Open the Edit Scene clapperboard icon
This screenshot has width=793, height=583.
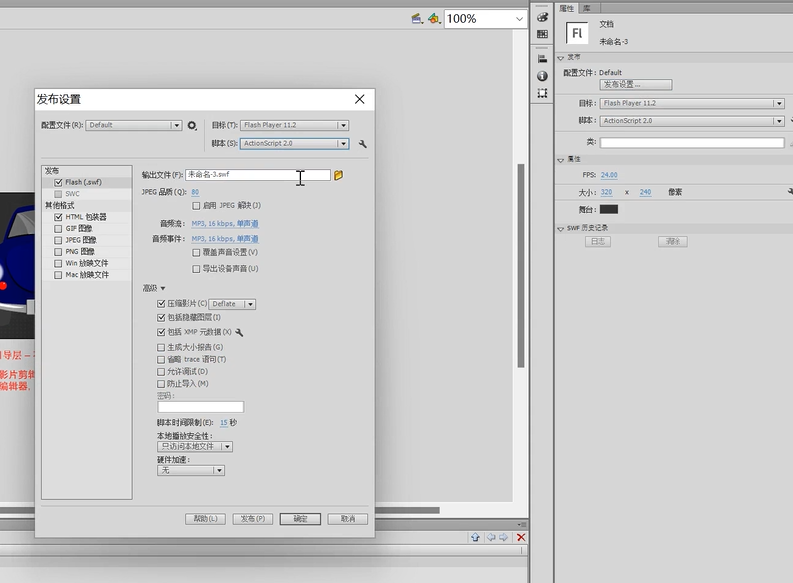coord(417,19)
